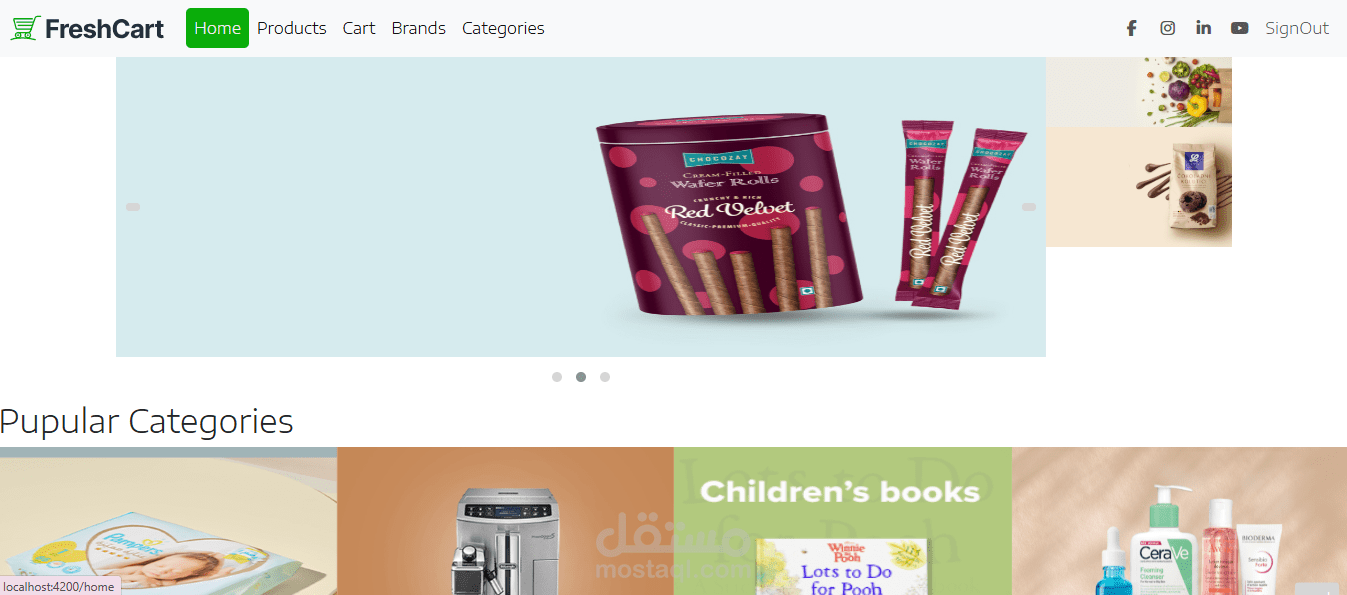
Task: Open the Children's books category image
Action: (x=842, y=521)
